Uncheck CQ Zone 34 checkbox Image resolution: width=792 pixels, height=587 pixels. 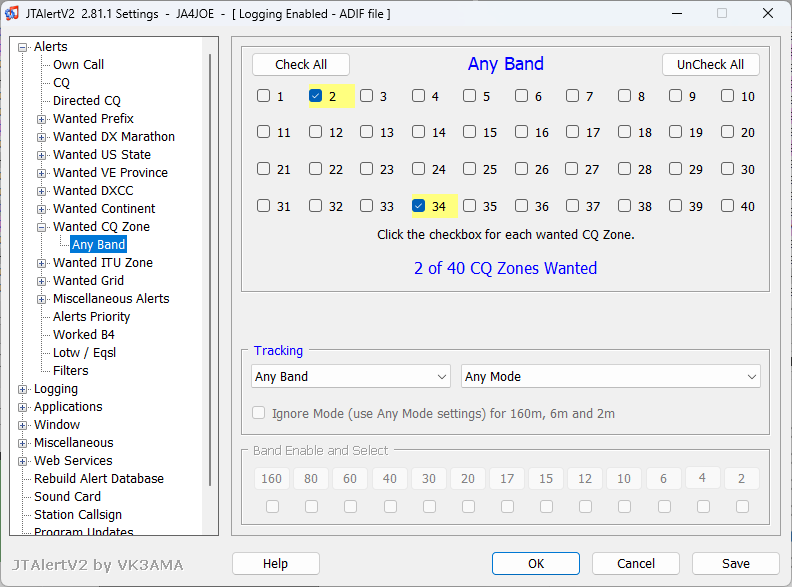418,206
